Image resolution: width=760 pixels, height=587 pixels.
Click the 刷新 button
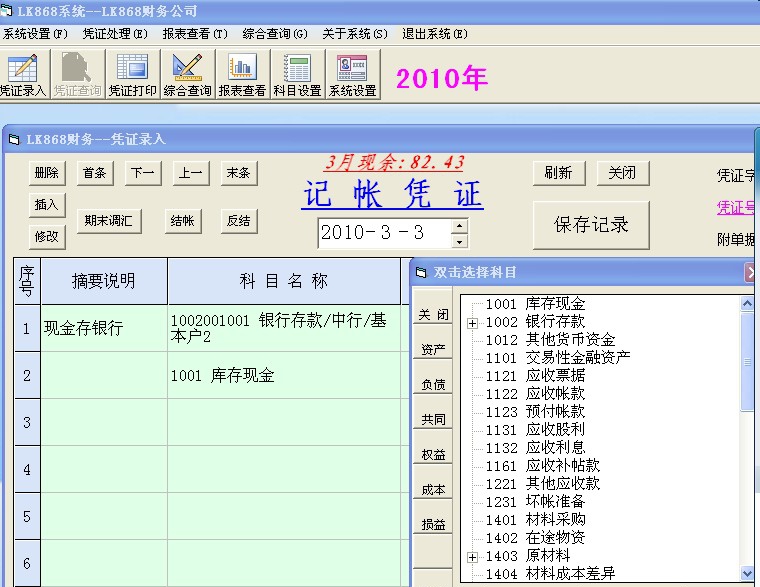(x=559, y=173)
